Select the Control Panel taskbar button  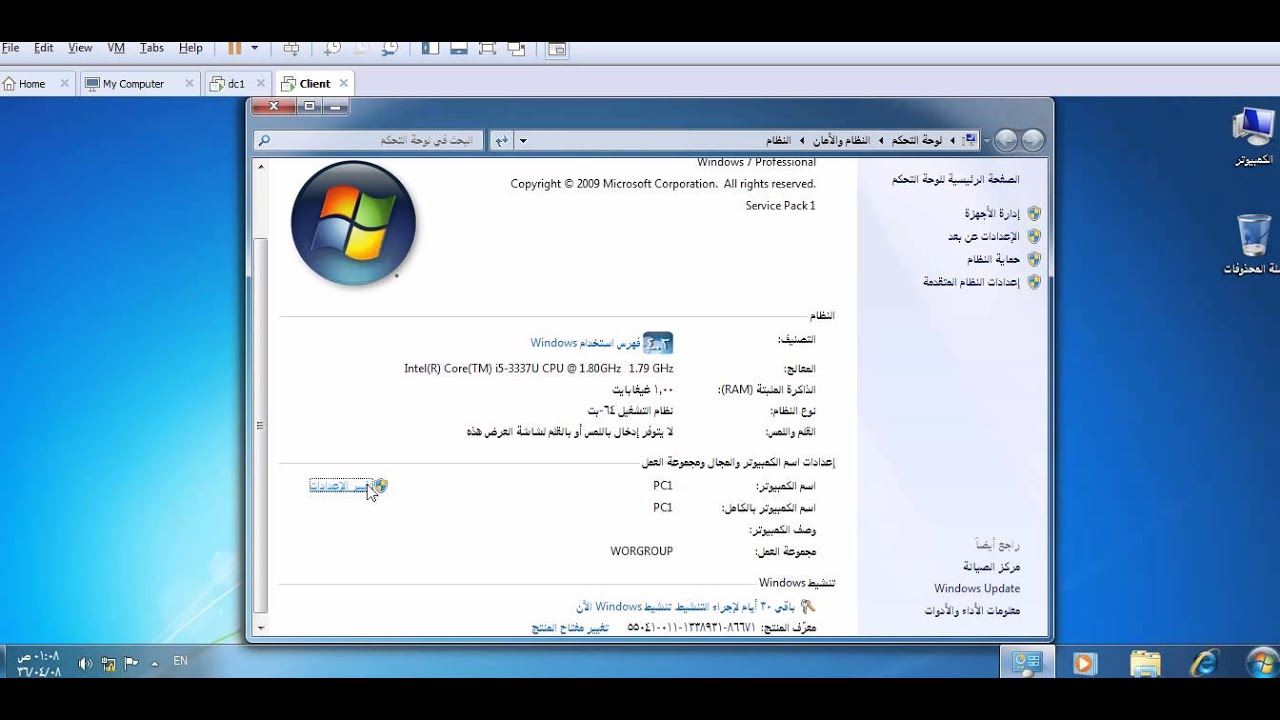point(1027,663)
